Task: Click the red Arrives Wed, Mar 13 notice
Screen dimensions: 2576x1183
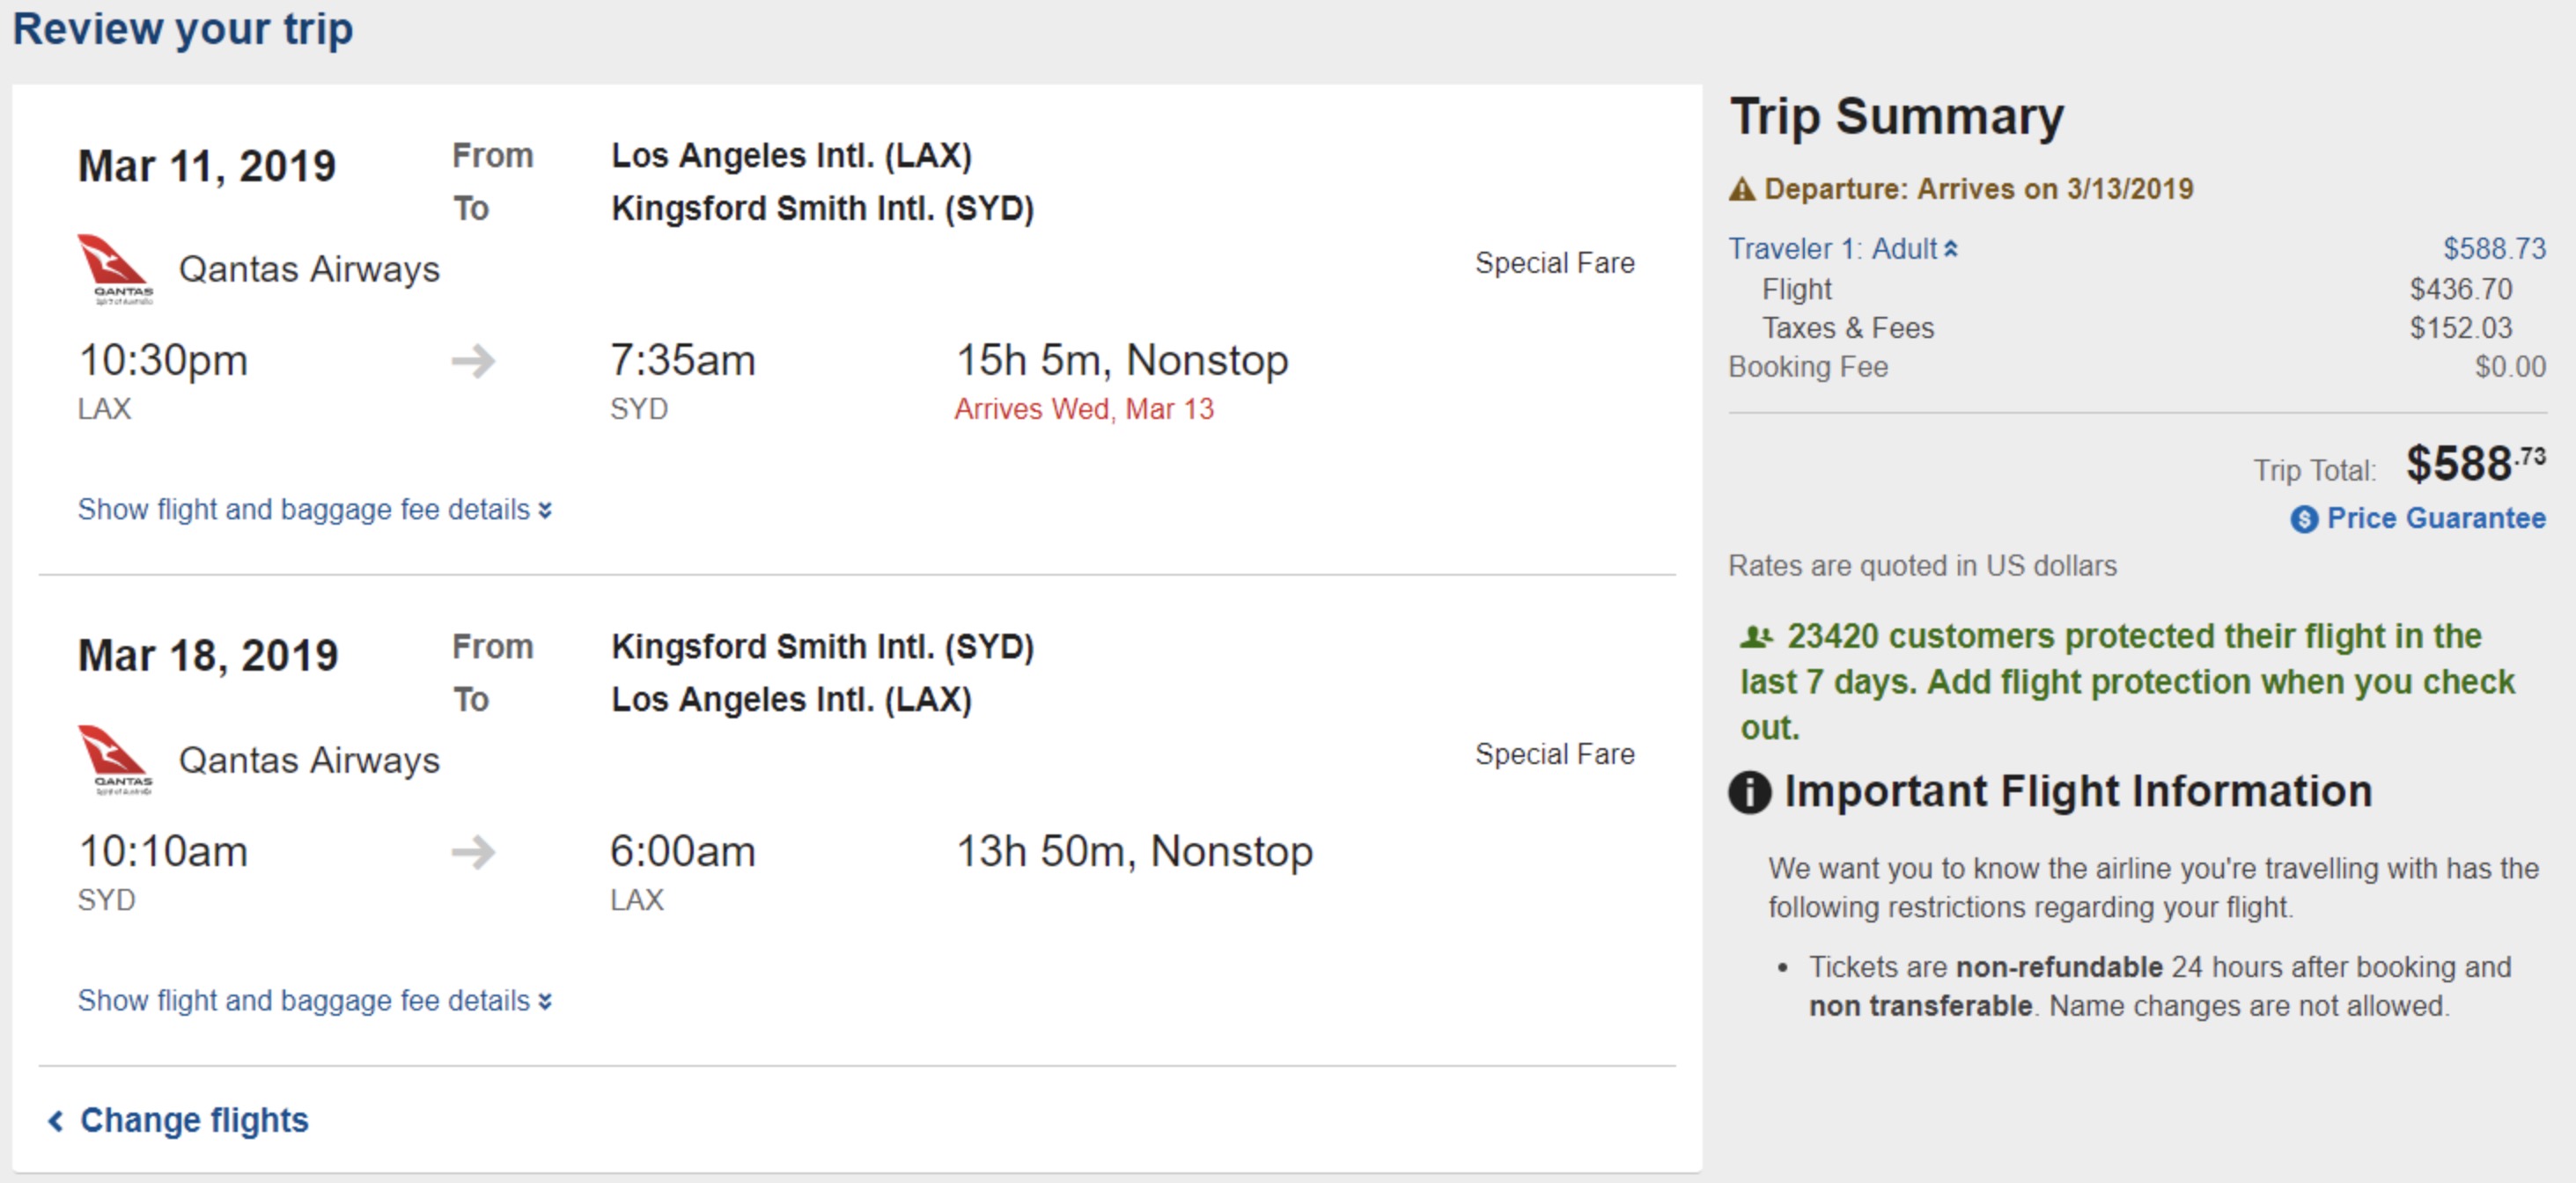Action: coord(1083,409)
